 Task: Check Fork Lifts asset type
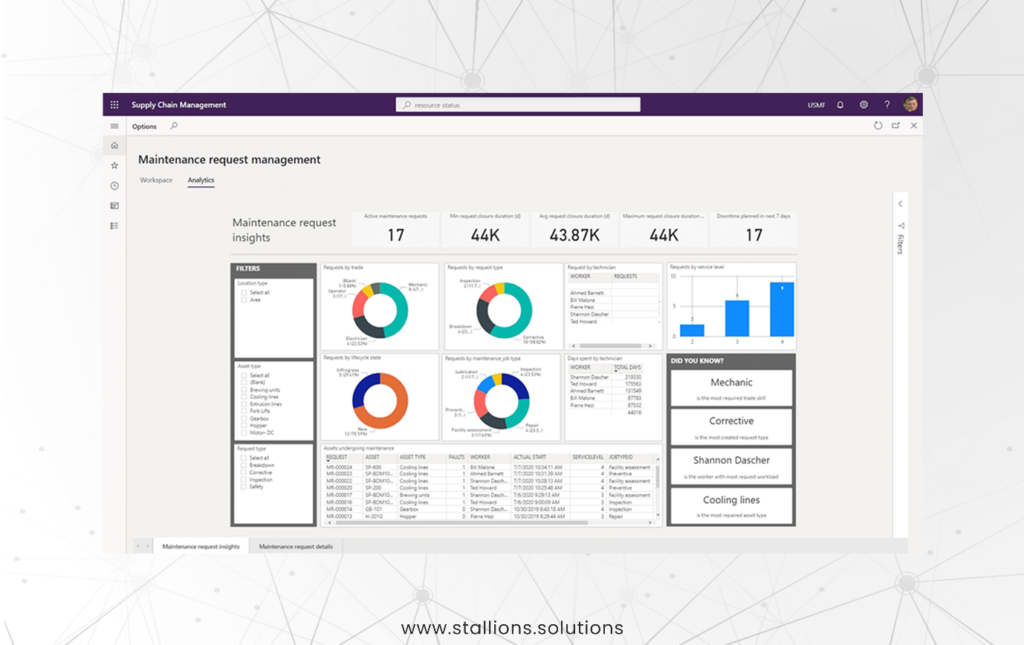(244, 411)
